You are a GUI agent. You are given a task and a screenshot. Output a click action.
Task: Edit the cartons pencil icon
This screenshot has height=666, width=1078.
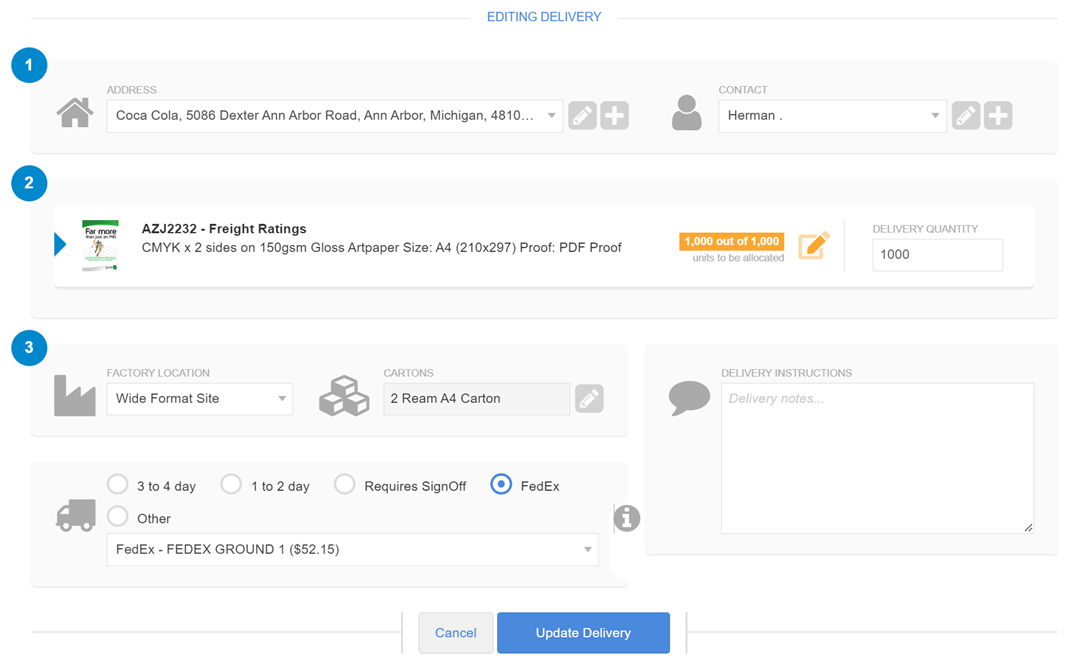tap(589, 399)
